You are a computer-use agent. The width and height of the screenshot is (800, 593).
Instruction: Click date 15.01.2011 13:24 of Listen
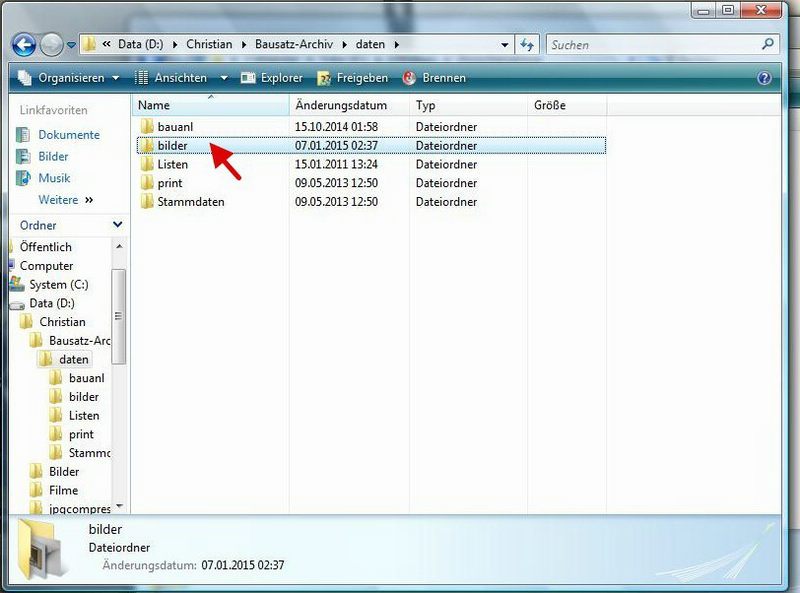click(x=336, y=164)
